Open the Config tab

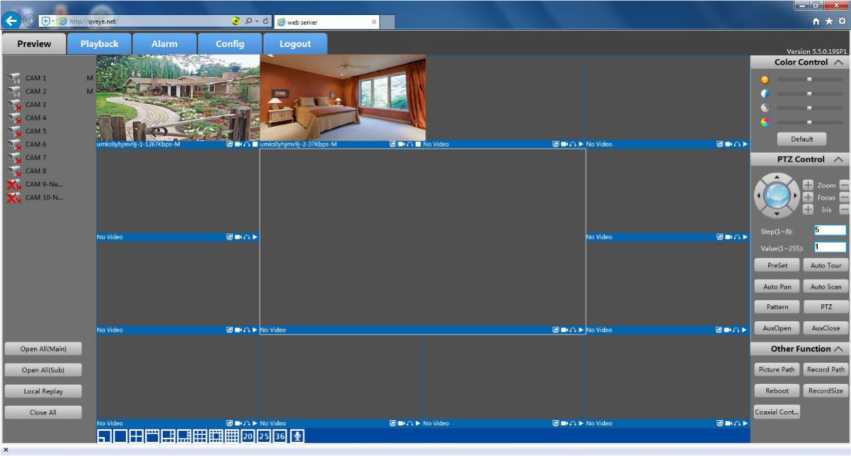[x=229, y=44]
